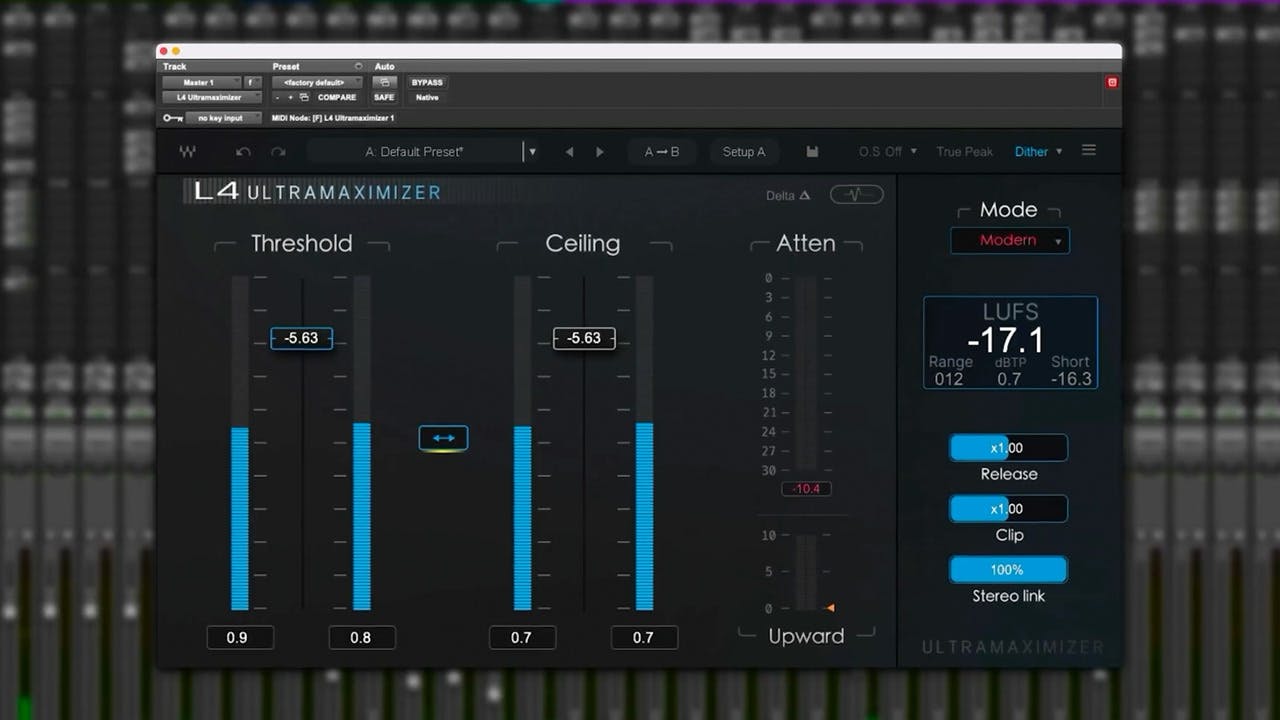Click the Threshold value field showing 0.9
Image resolution: width=1280 pixels, height=720 pixels.
[x=240, y=637]
